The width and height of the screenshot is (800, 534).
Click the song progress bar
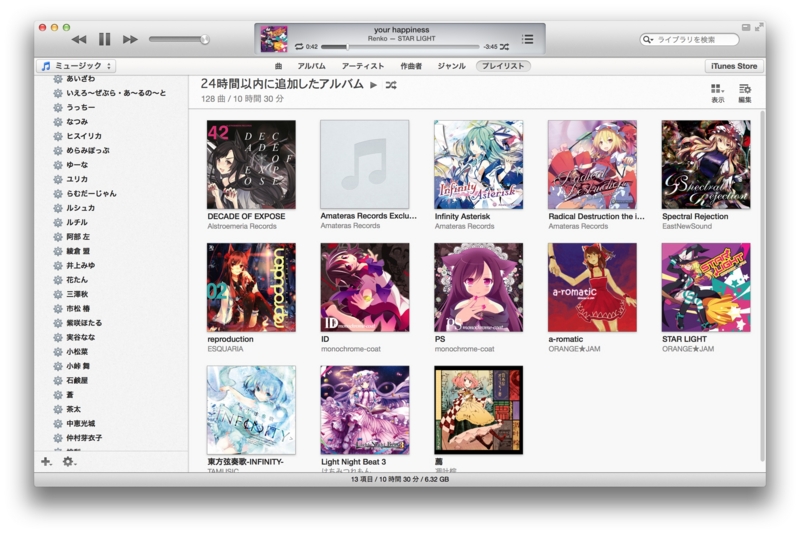[399, 46]
